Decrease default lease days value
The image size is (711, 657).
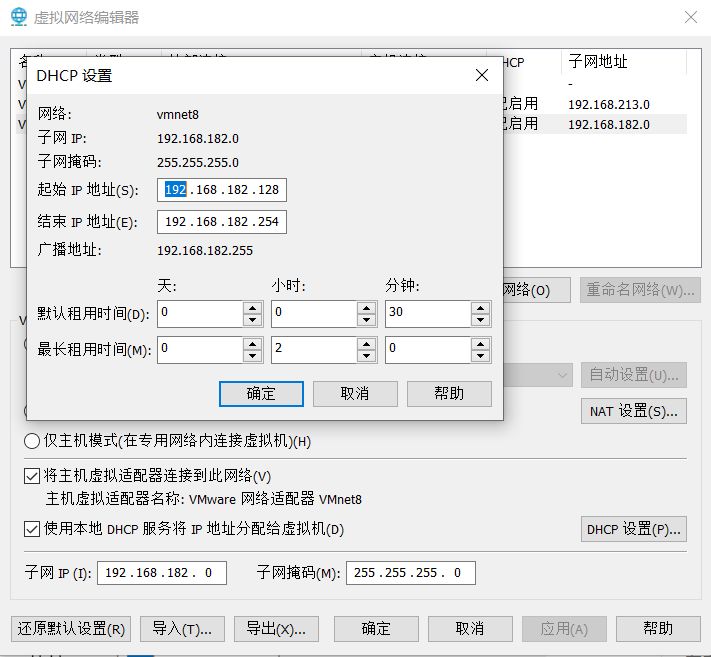[253, 320]
